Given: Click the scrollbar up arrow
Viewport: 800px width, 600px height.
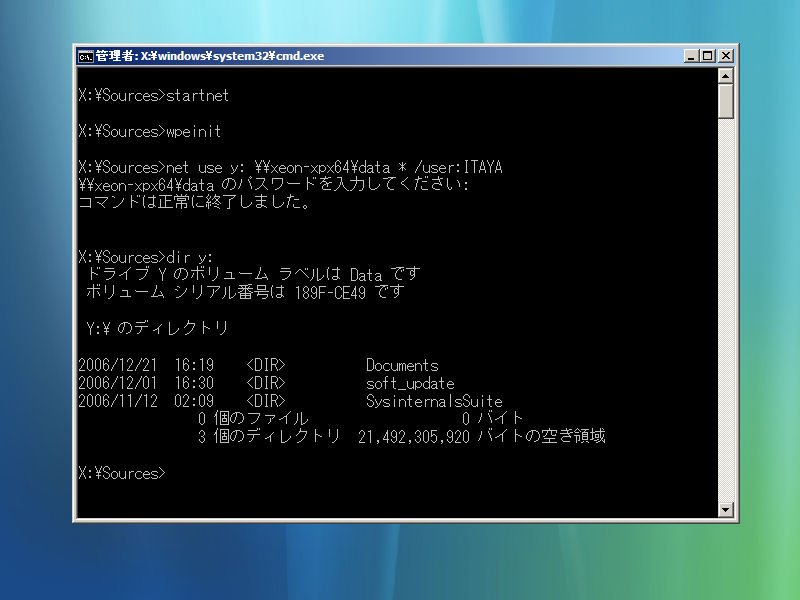Looking at the screenshot, I should [x=726, y=76].
